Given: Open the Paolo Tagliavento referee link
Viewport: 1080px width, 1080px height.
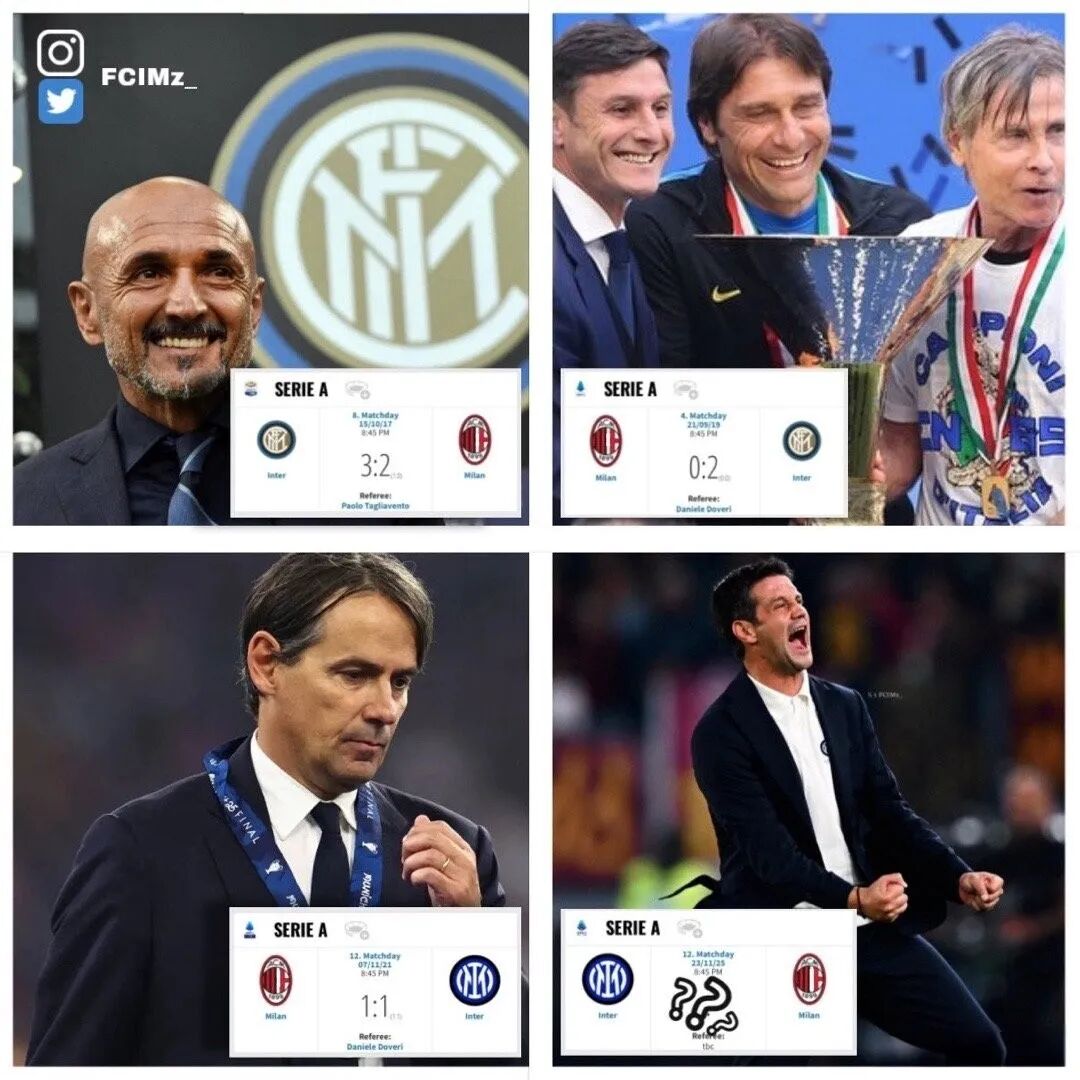Looking at the screenshot, I should tap(375, 506).
